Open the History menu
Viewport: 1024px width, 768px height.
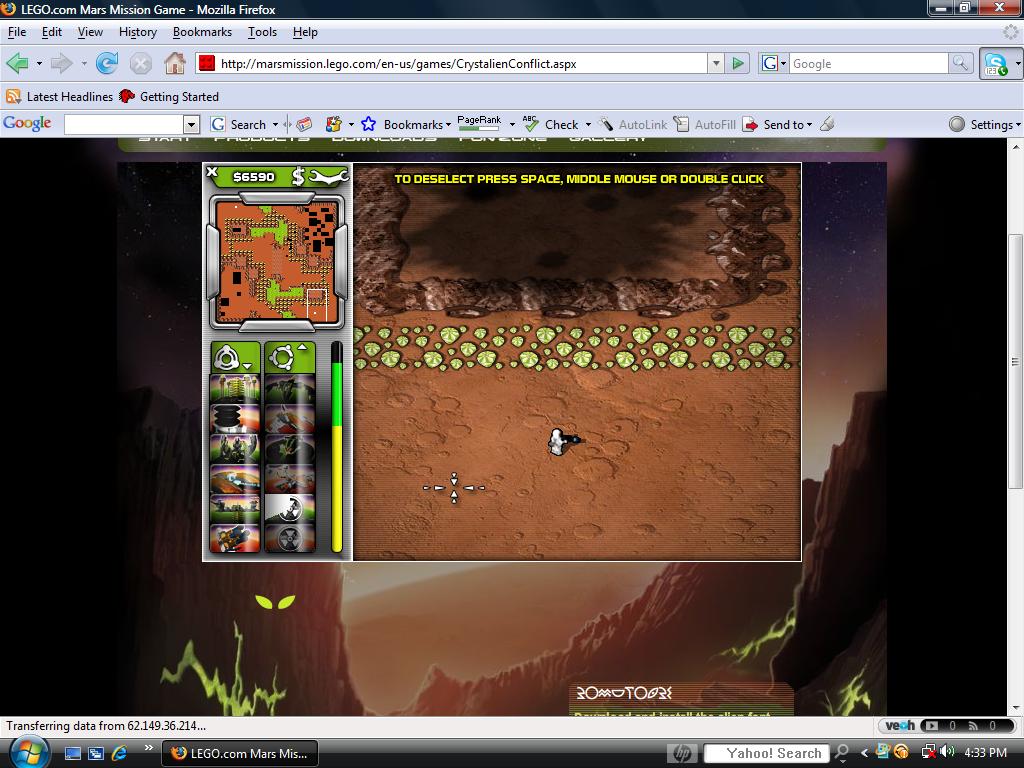[138, 32]
